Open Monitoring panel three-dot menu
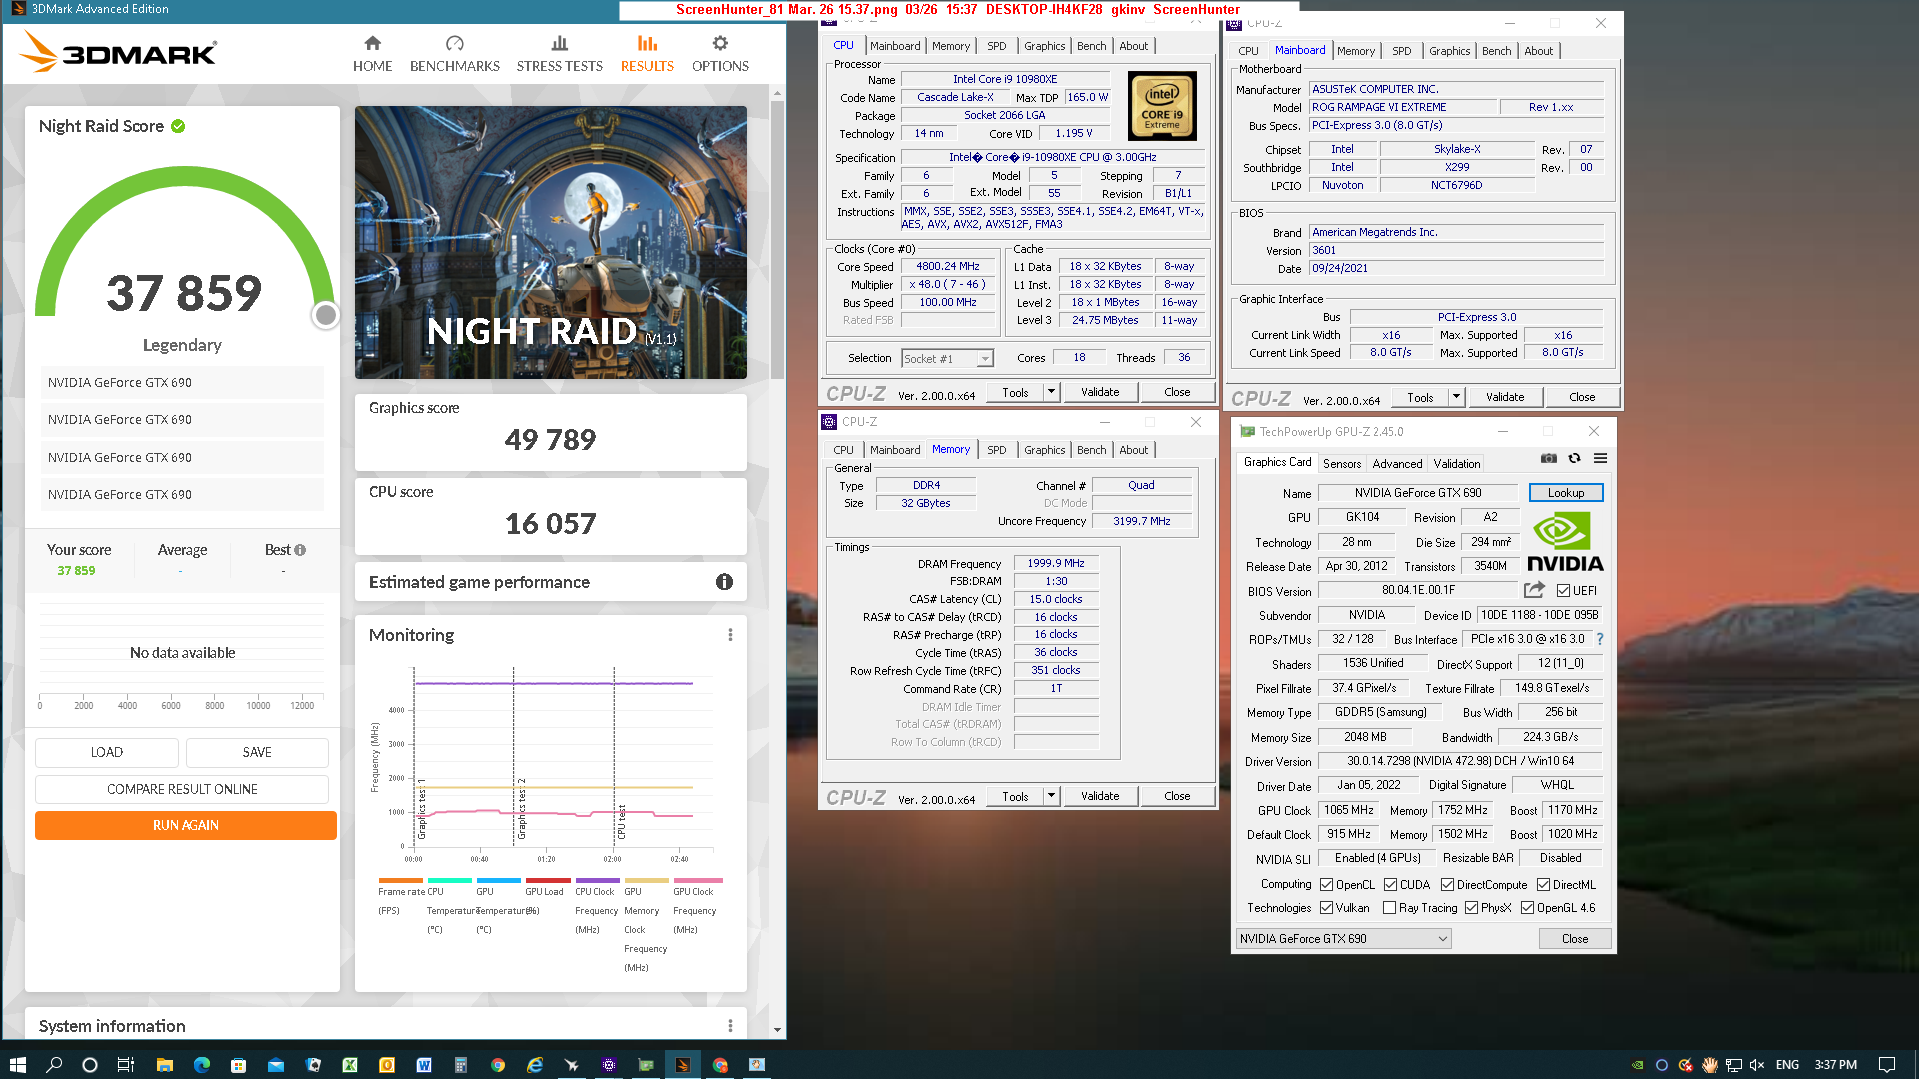This screenshot has width=1919, height=1079. [730, 635]
